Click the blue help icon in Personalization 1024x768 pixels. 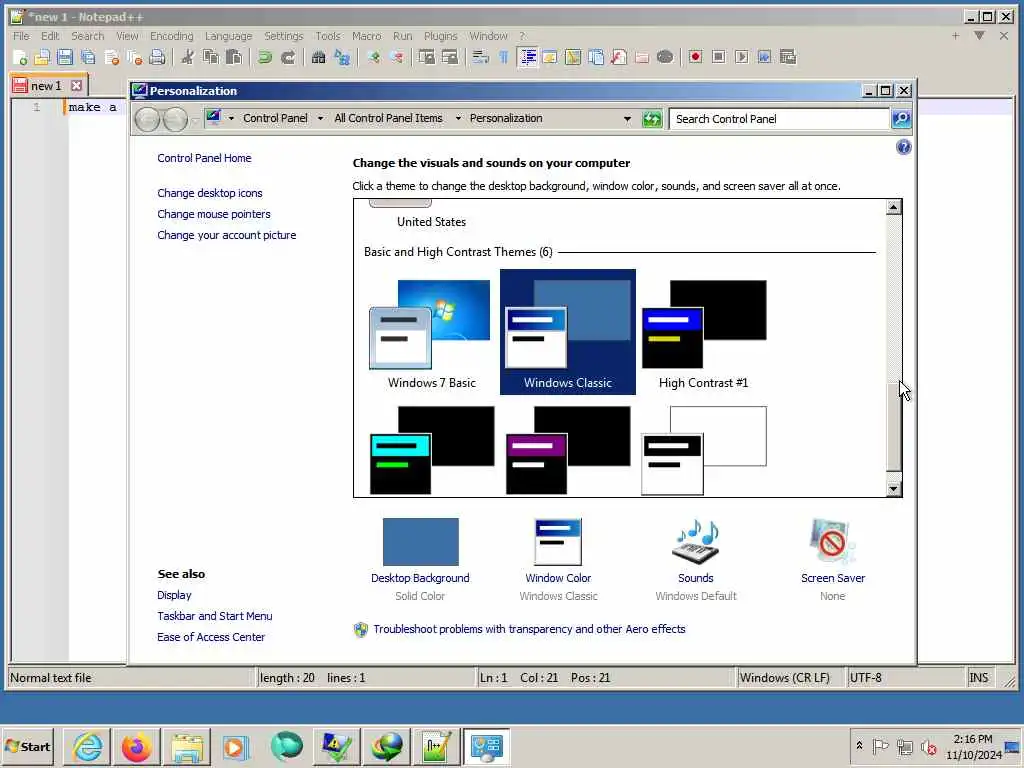click(x=903, y=147)
